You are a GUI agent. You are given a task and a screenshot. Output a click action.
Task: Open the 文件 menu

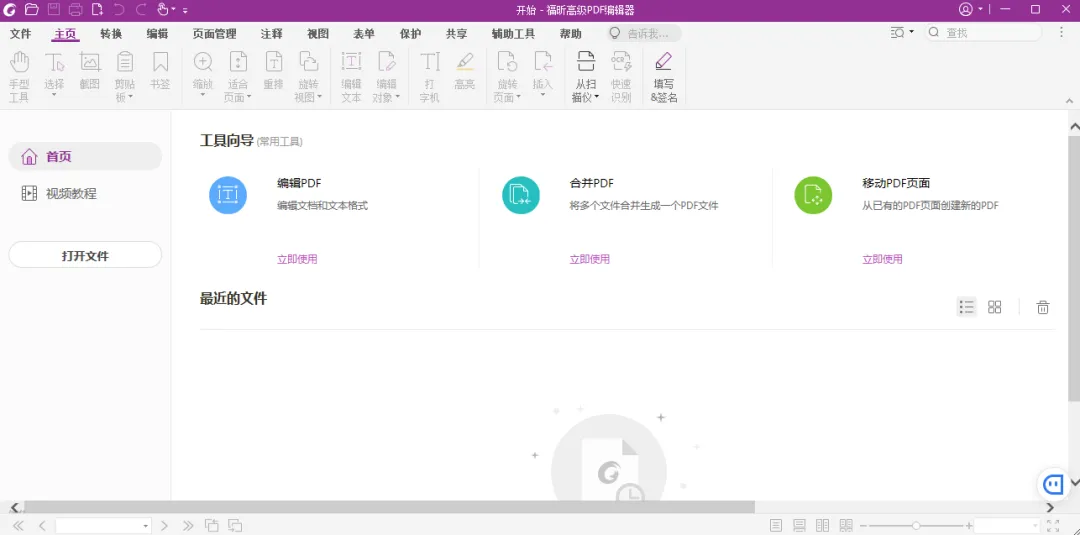(21, 34)
